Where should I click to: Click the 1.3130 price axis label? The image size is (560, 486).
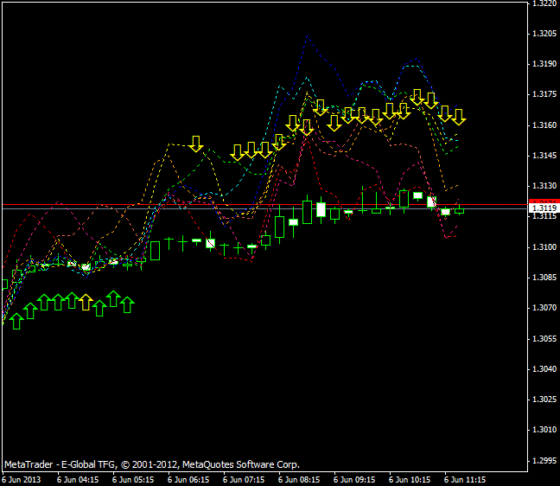[545, 186]
